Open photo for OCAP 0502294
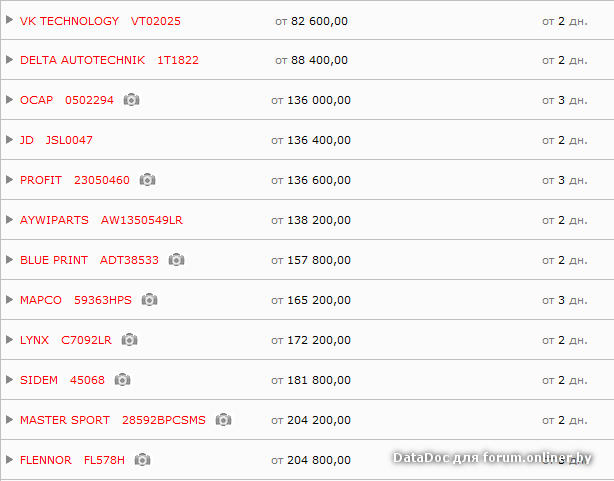The height and width of the screenshot is (481, 614). (132, 100)
